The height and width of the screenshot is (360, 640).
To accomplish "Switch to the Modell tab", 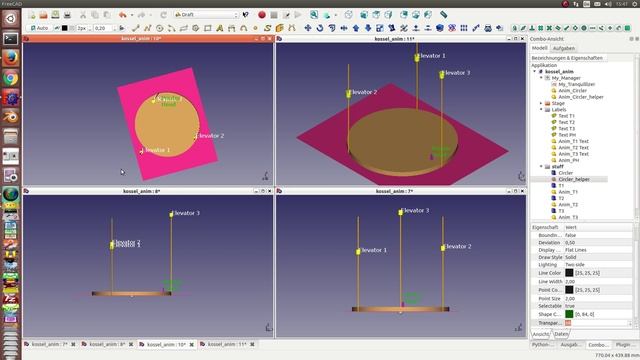I will pyautogui.click(x=540, y=48).
